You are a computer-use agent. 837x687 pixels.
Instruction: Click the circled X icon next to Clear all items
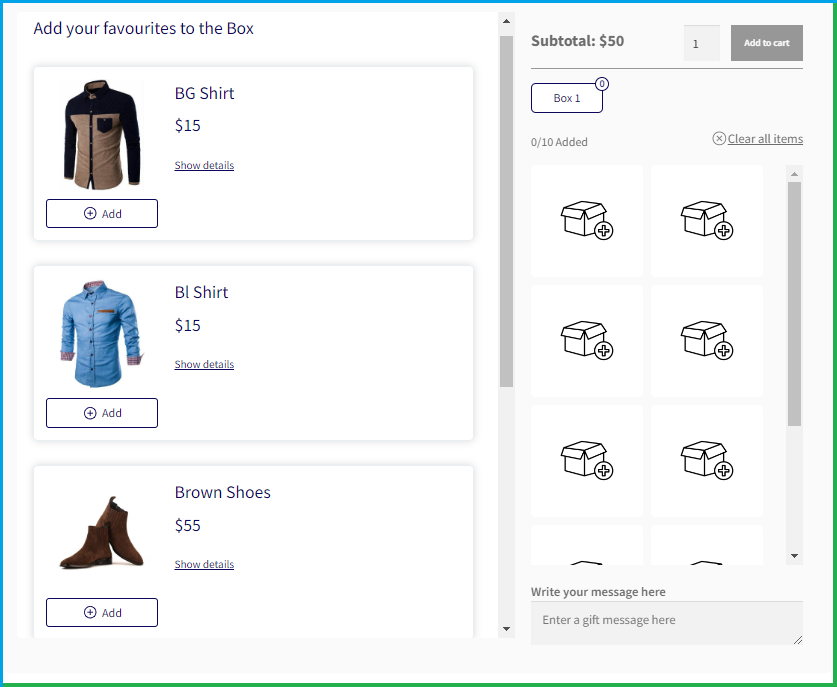pos(718,139)
